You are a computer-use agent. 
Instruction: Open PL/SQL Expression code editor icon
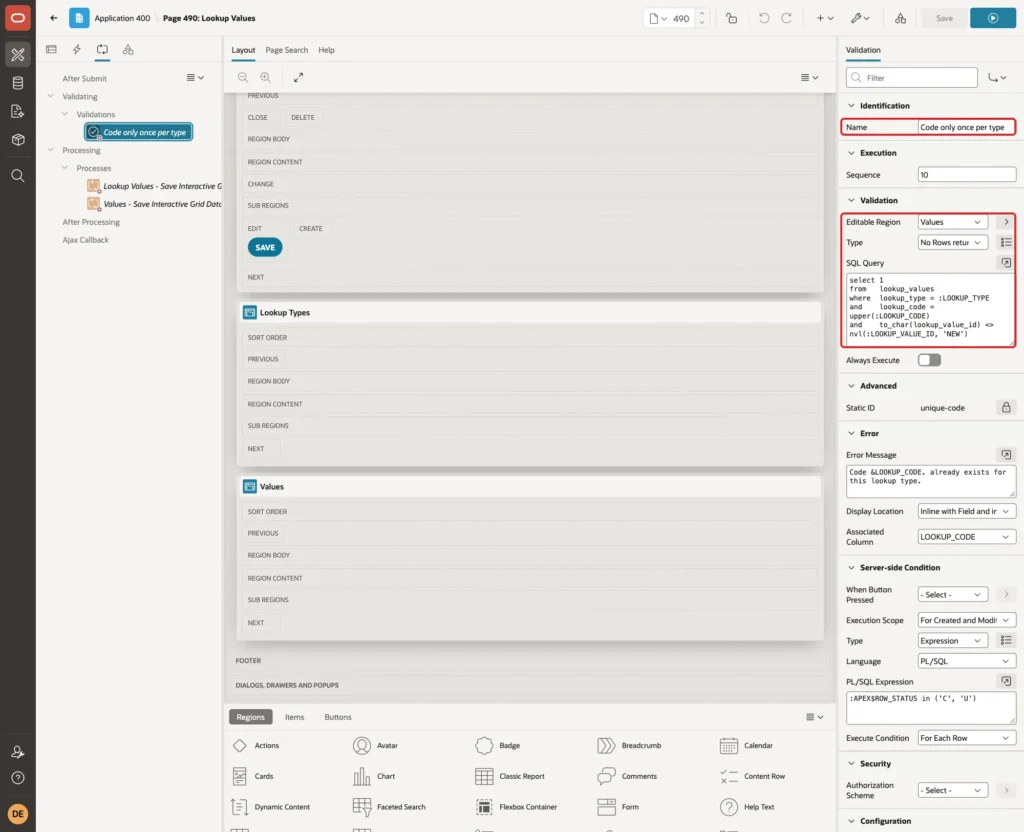point(1006,681)
